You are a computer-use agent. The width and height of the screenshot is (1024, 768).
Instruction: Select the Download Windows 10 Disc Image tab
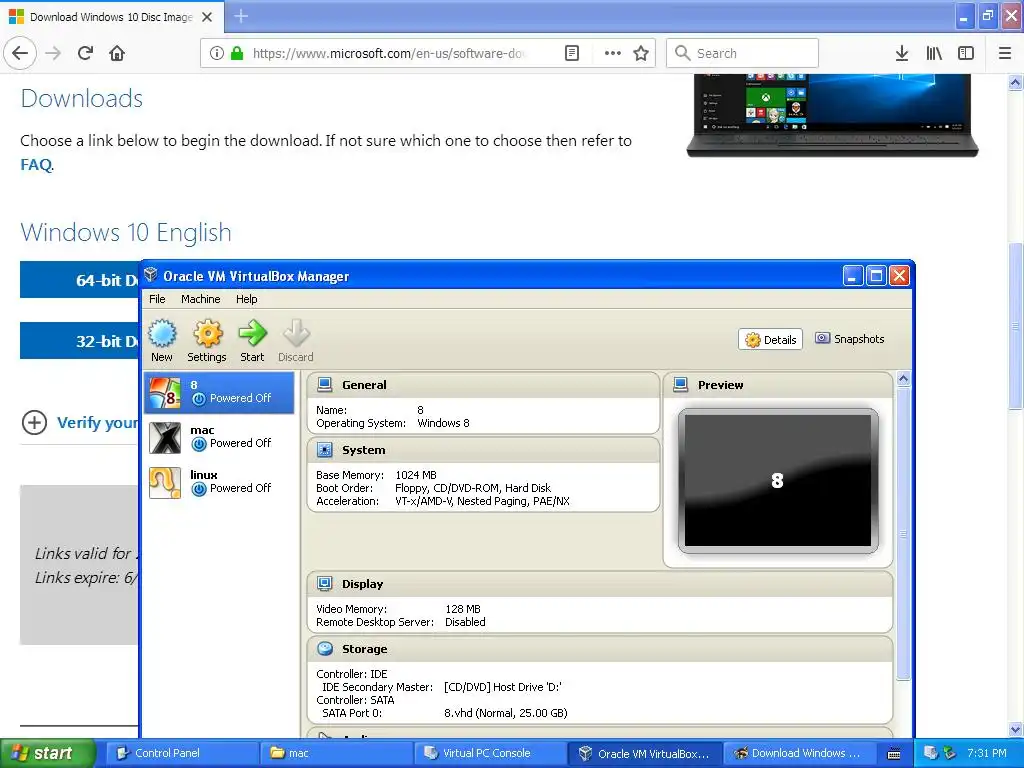pyautogui.click(x=111, y=17)
